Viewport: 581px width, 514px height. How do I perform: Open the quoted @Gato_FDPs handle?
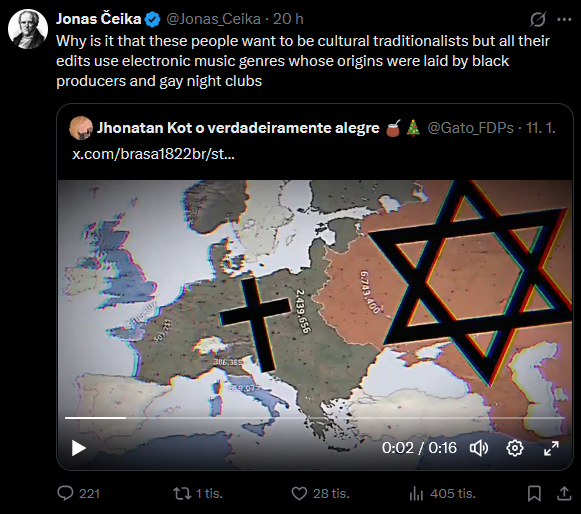click(x=471, y=128)
